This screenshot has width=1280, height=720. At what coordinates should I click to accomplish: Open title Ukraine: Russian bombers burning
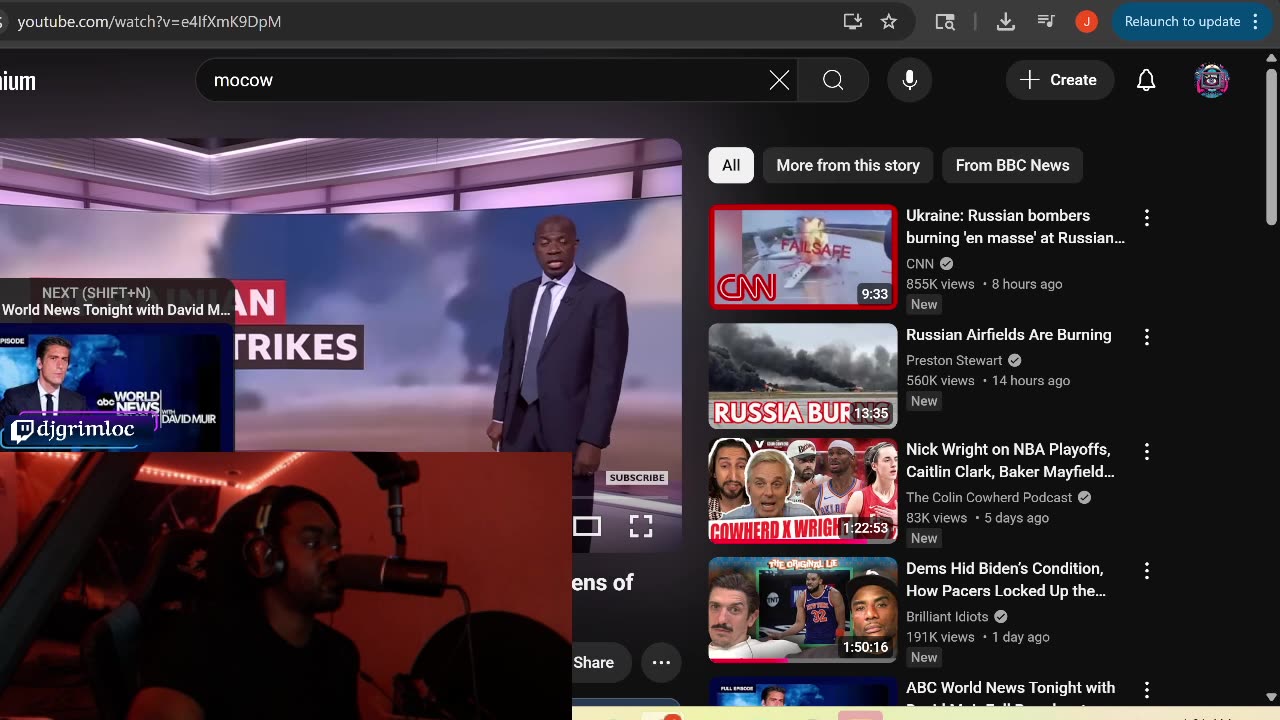tap(1015, 227)
